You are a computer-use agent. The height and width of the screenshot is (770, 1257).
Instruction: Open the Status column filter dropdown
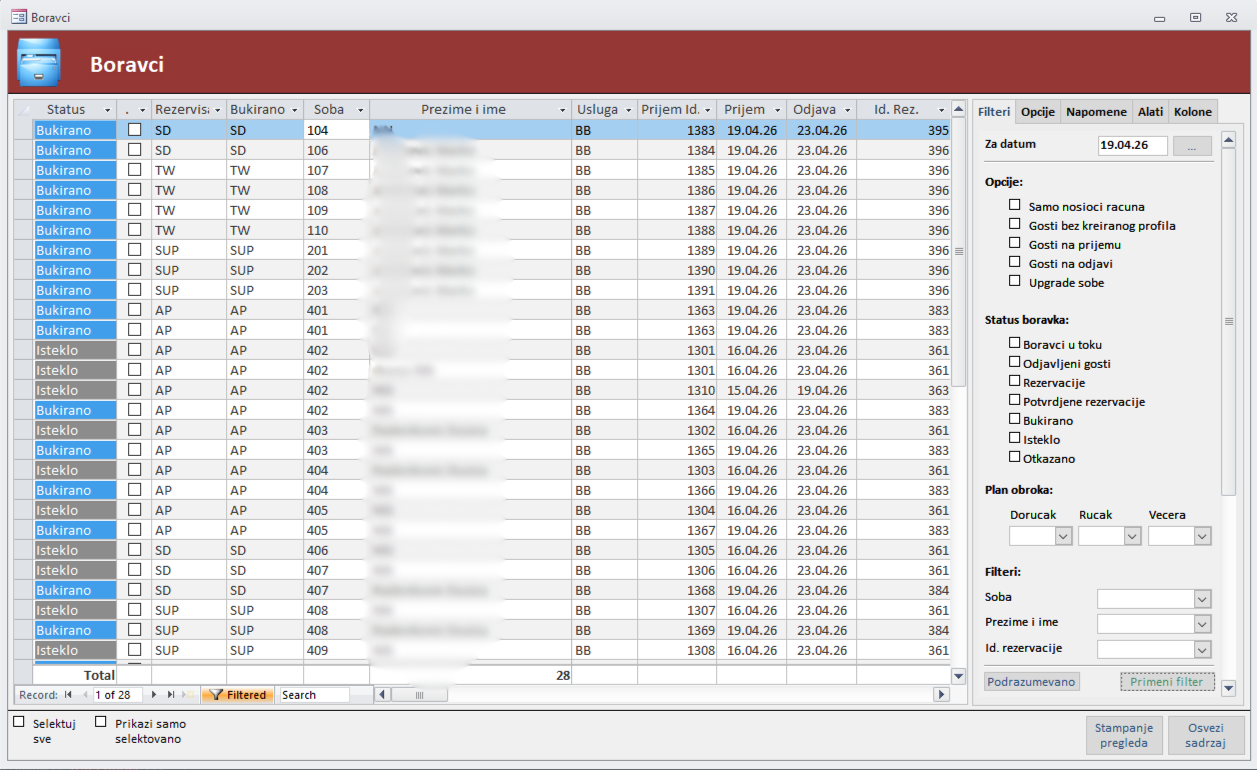tap(107, 110)
